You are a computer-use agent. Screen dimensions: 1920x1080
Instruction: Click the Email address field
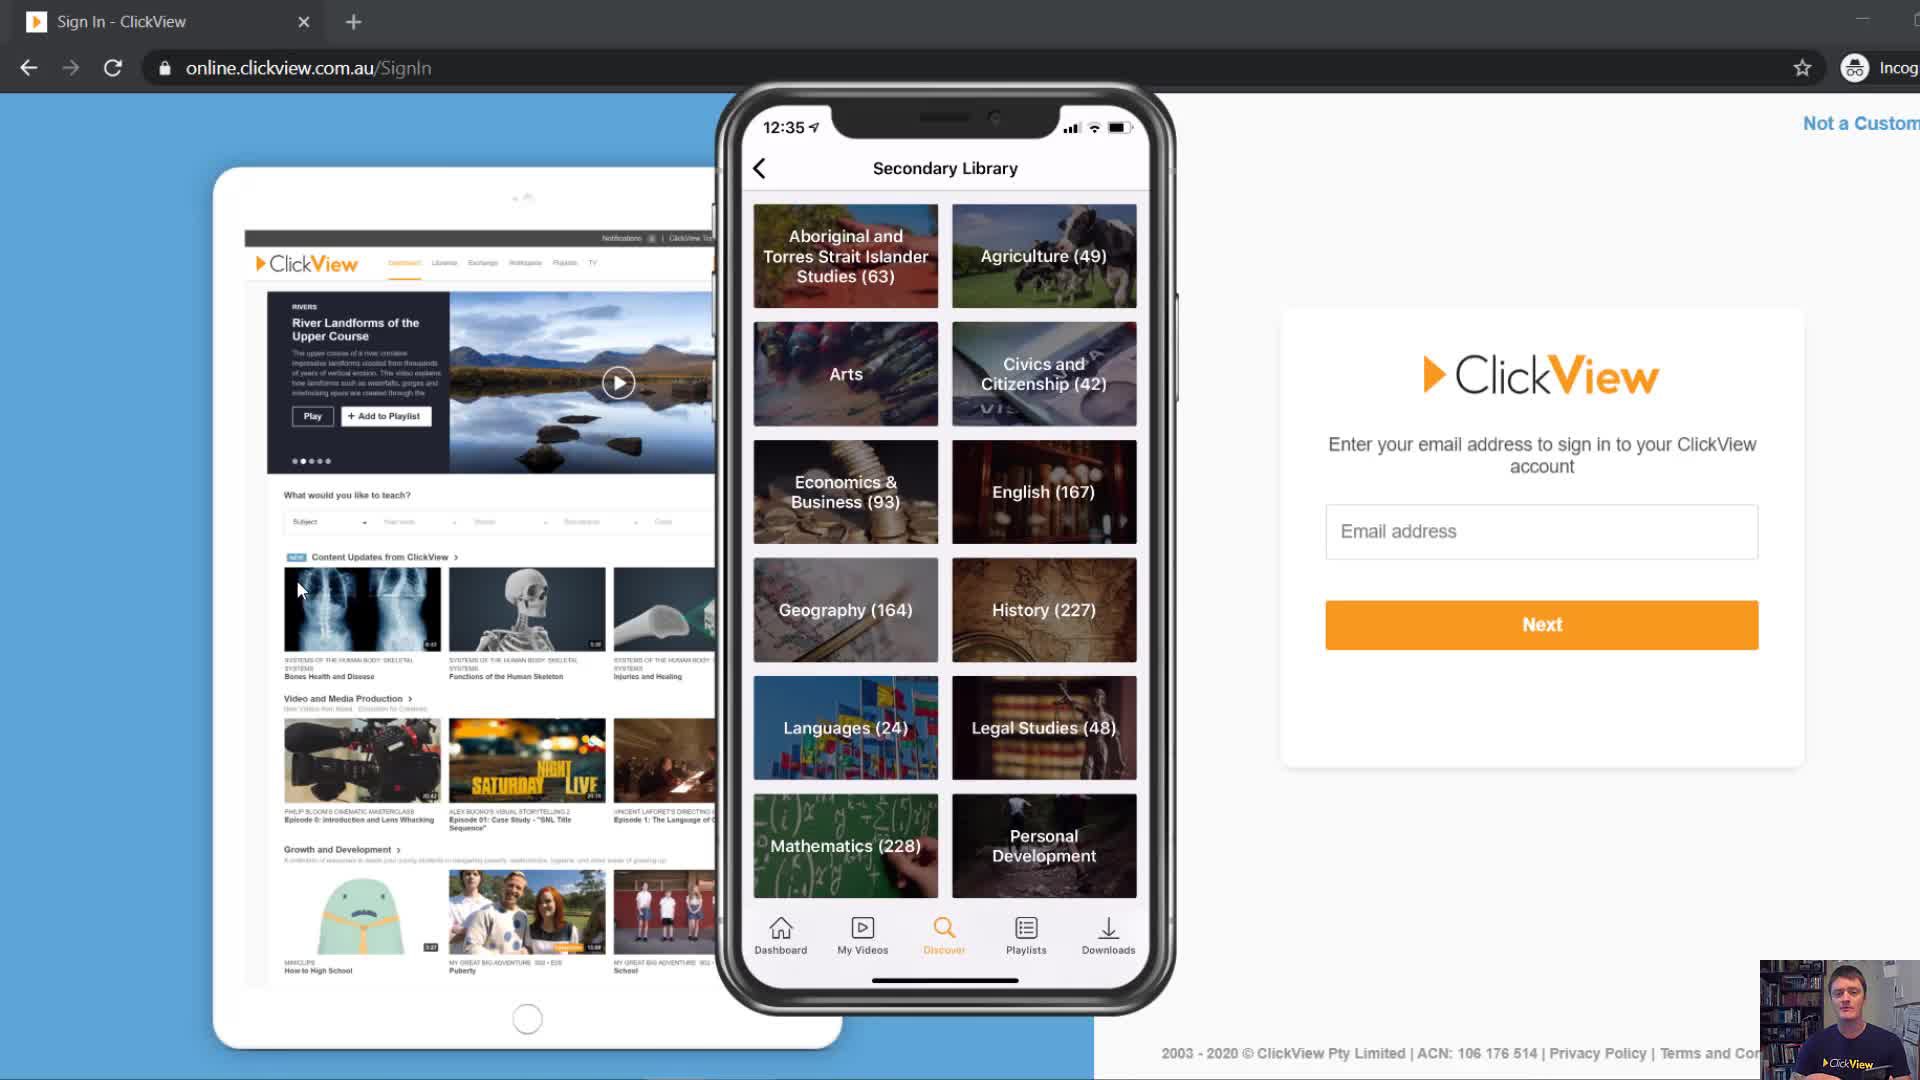1541,532
